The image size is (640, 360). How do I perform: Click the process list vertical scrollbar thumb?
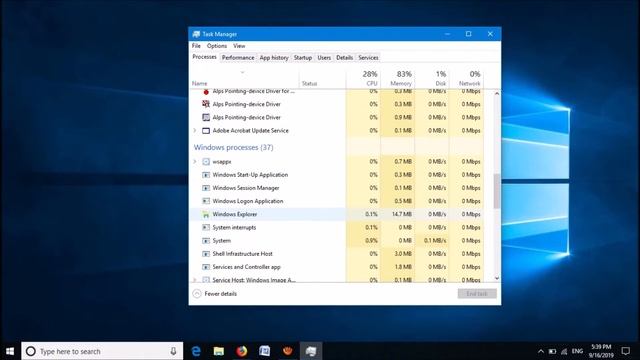click(497, 191)
